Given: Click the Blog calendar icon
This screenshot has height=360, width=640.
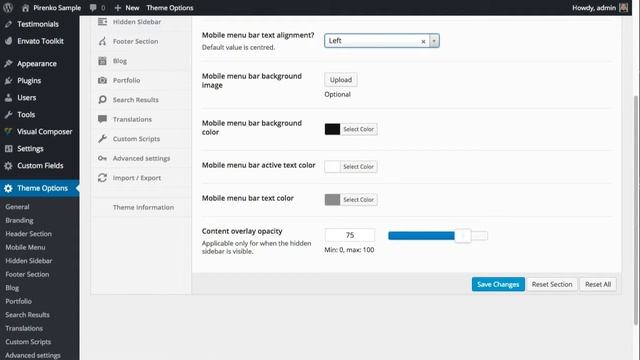Looking at the screenshot, I should 102,61.
